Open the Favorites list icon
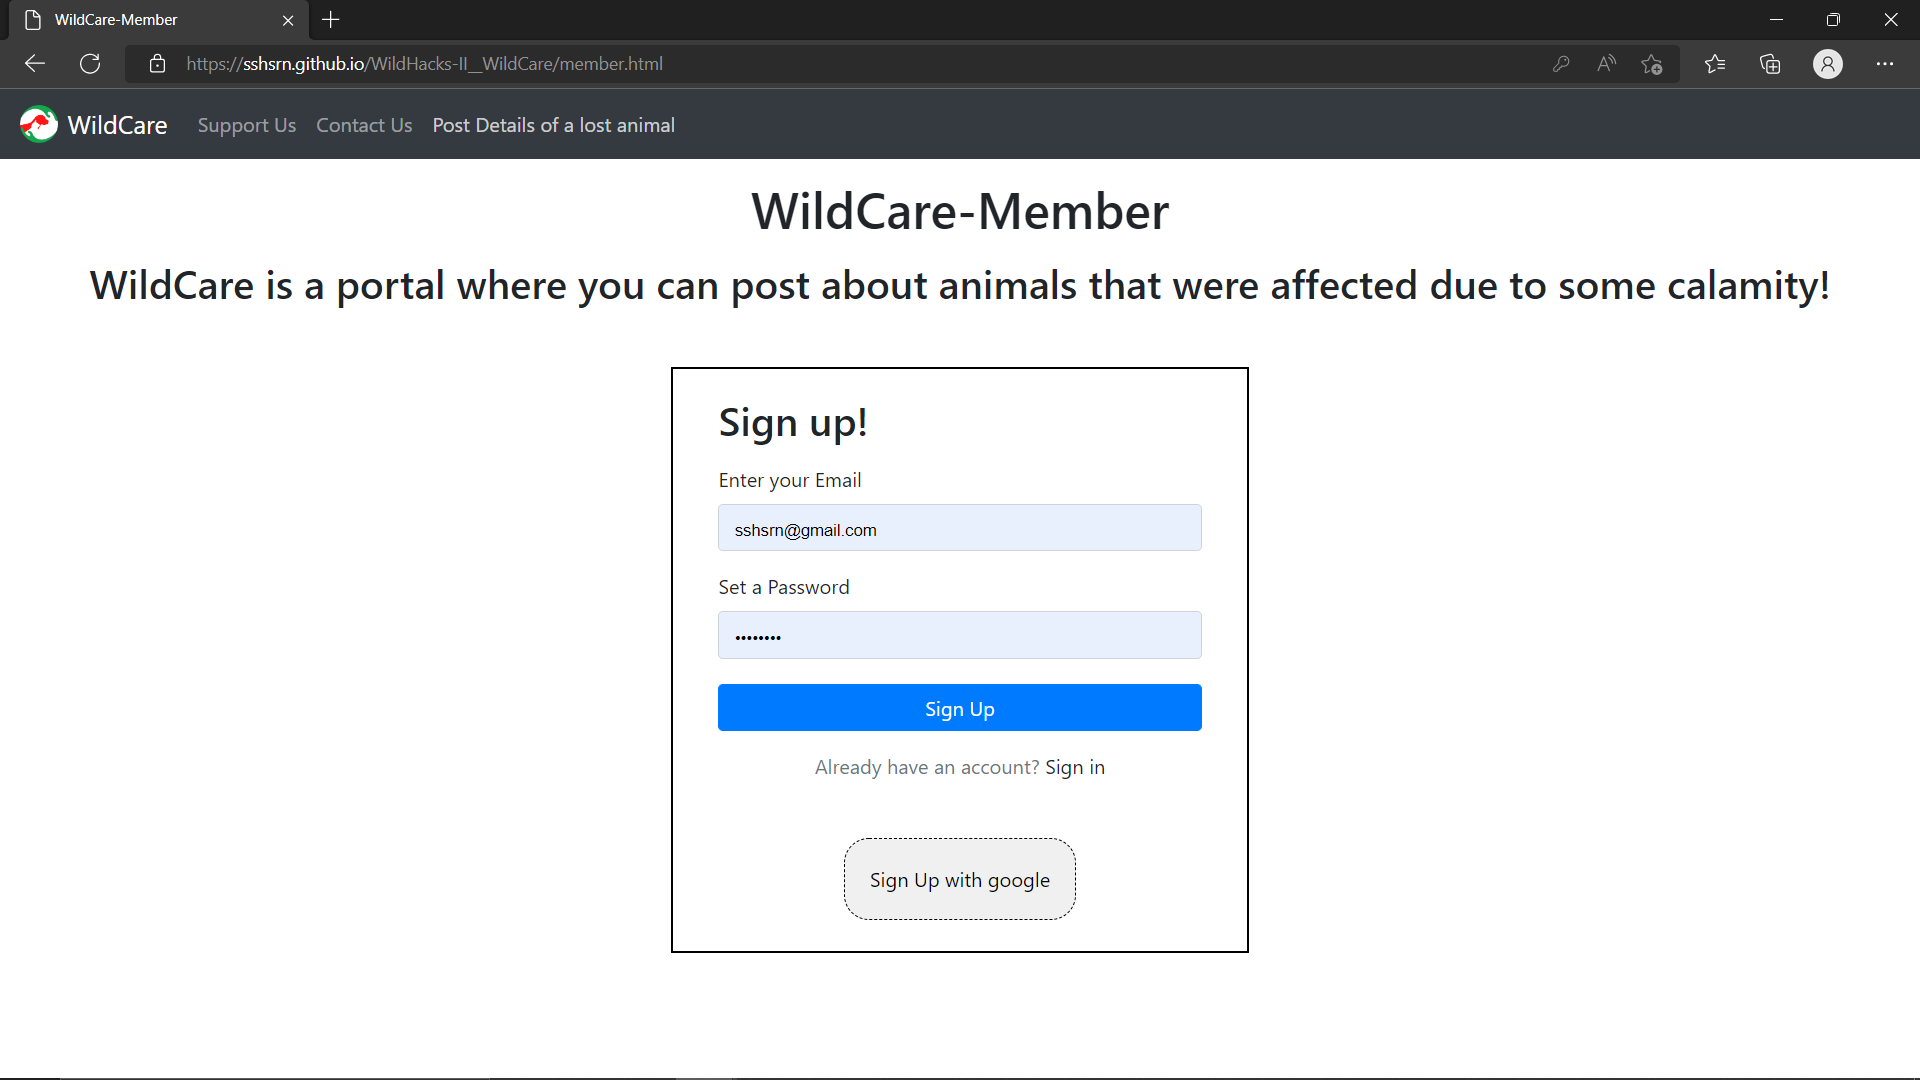 (1715, 64)
